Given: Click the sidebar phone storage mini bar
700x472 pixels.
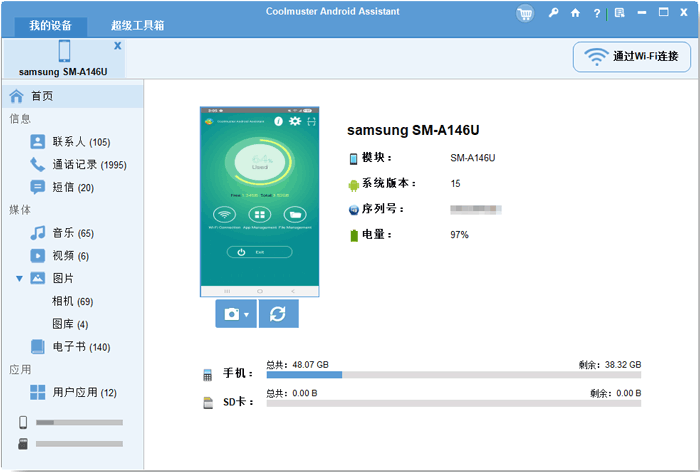Looking at the screenshot, I should pyautogui.click(x=79, y=422).
